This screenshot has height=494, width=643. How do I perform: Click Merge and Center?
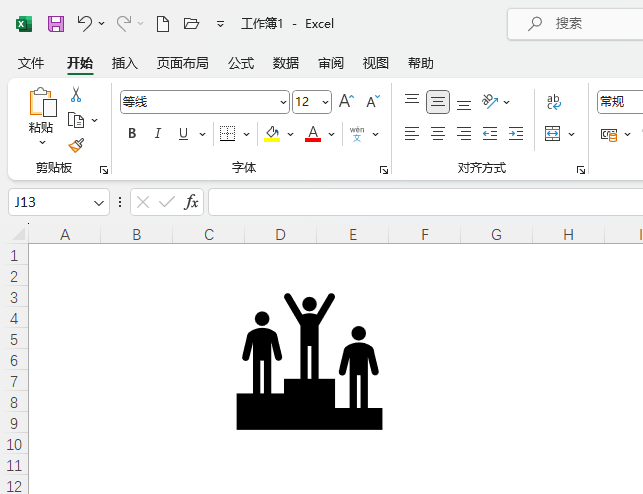point(552,134)
